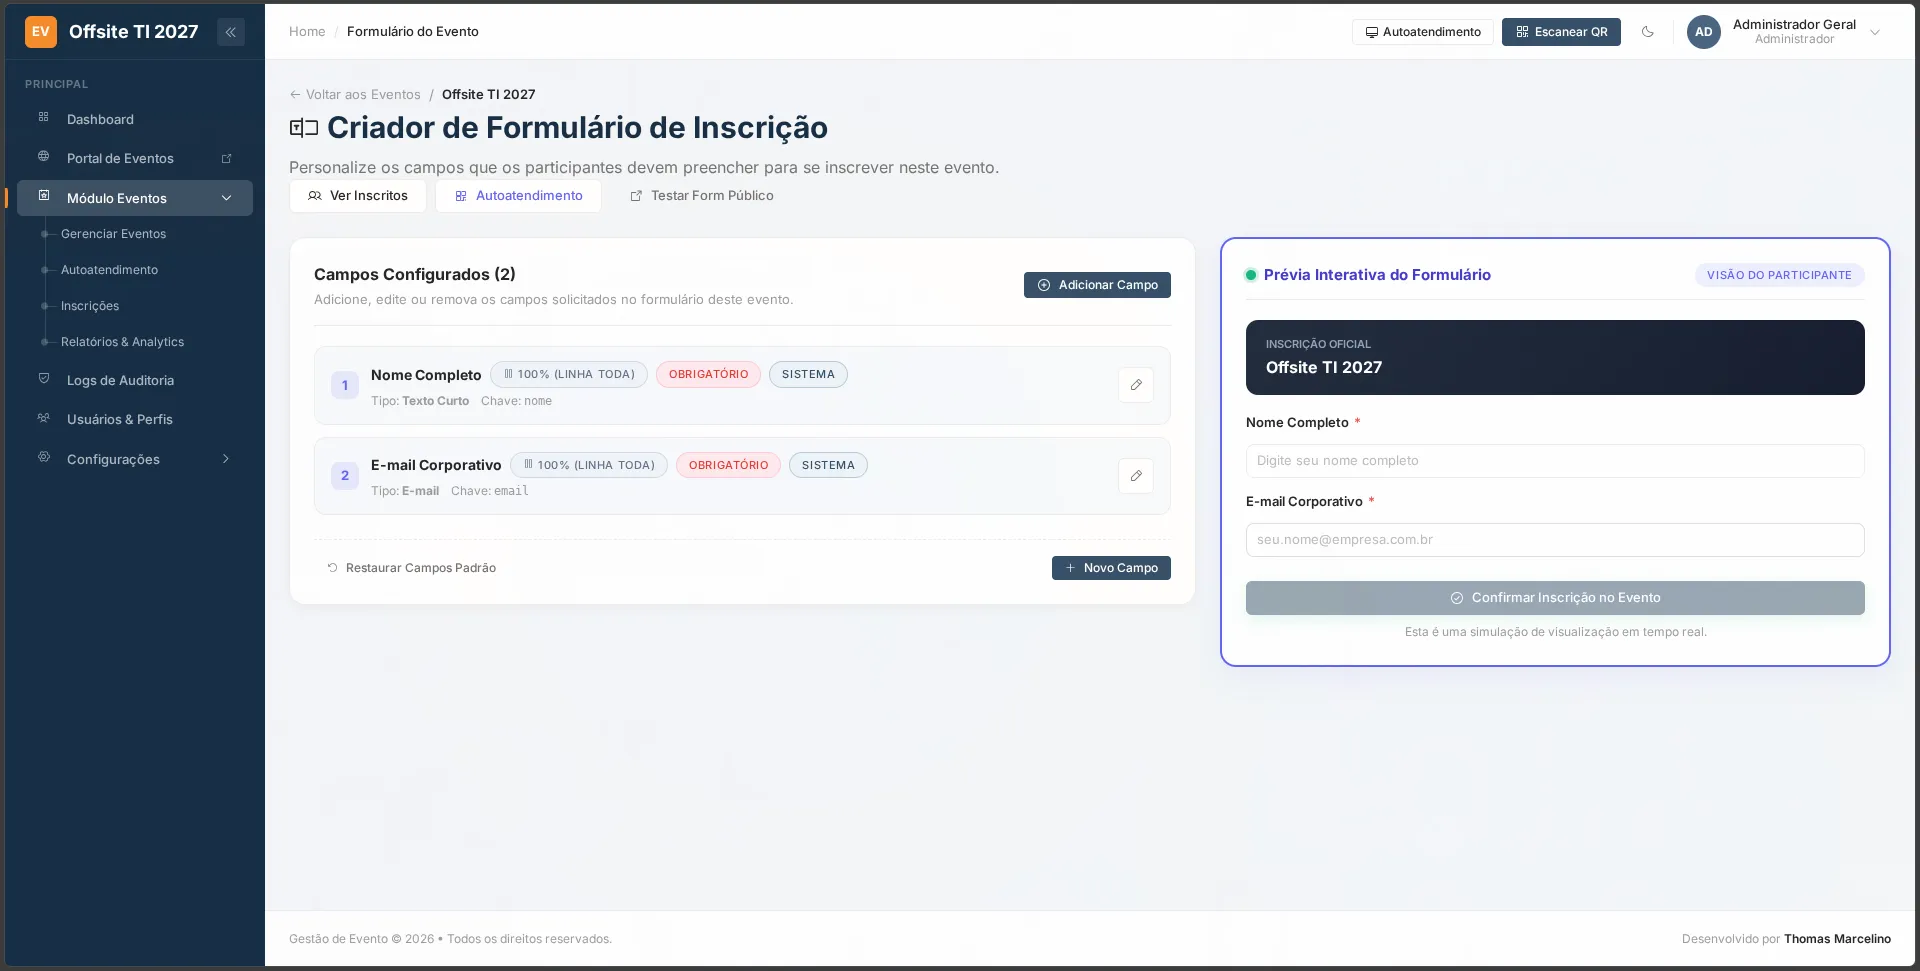This screenshot has width=1920, height=971.
Task: Open Autoatendimento in the top header
Action: [x=1422, y=32]
